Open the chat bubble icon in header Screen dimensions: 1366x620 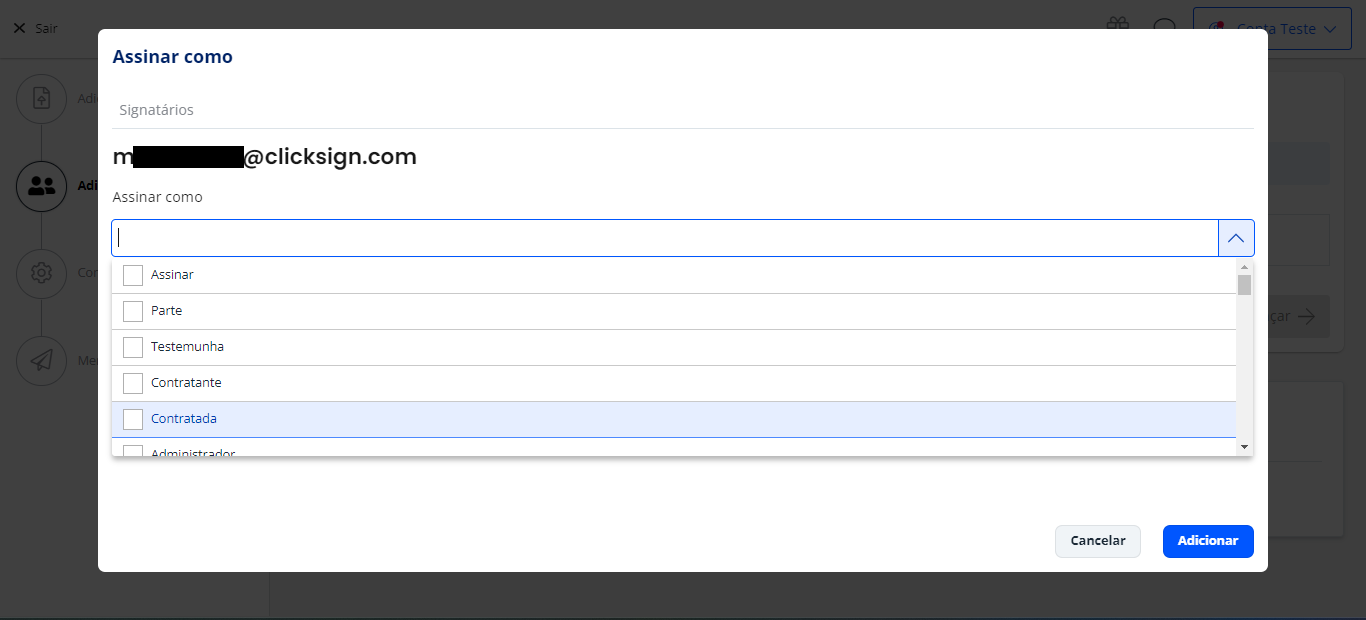click(1164, 28)
